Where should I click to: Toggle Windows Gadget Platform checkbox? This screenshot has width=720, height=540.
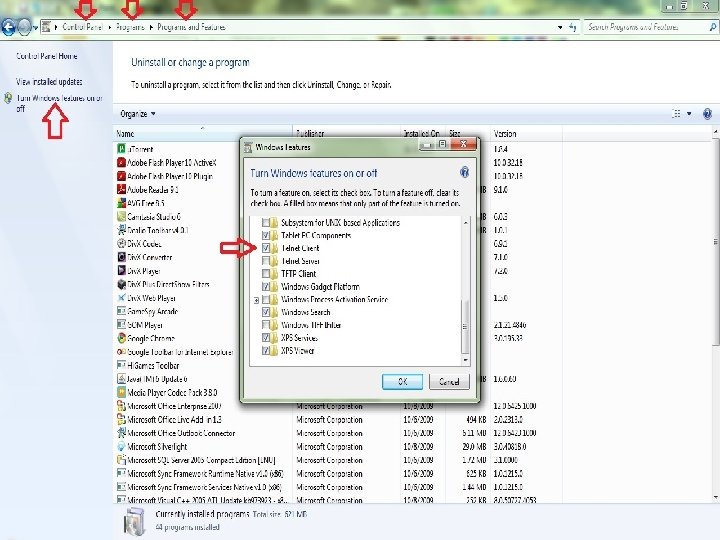[265, 287]
